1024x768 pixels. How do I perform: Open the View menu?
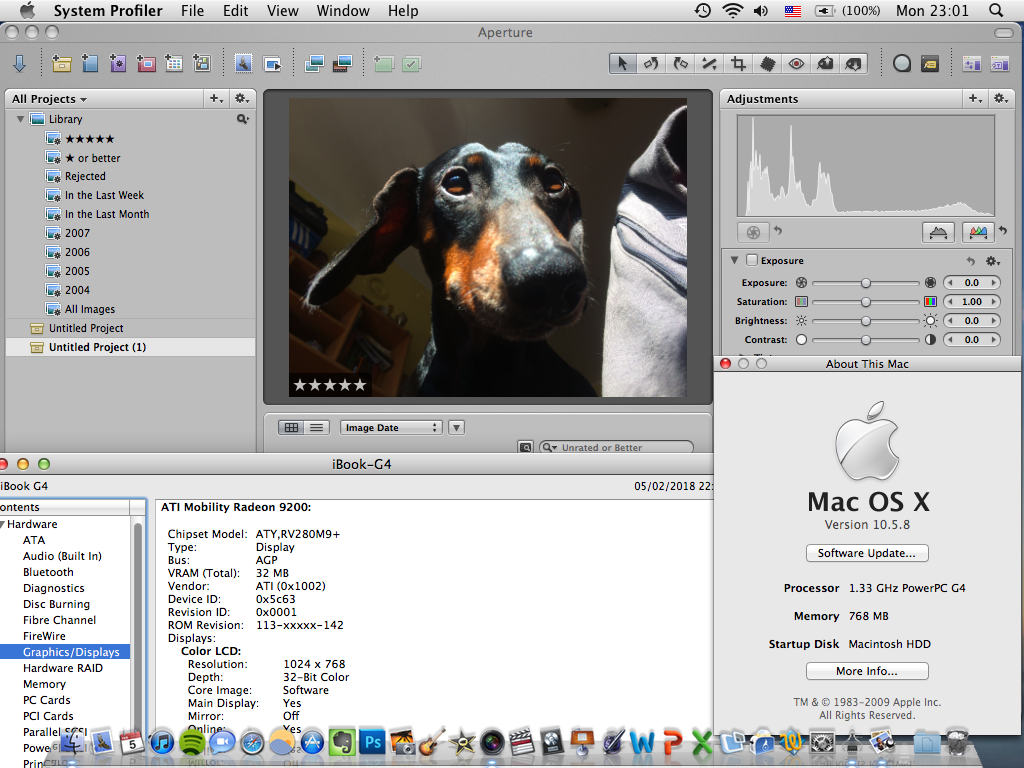(x=283, y=10)
